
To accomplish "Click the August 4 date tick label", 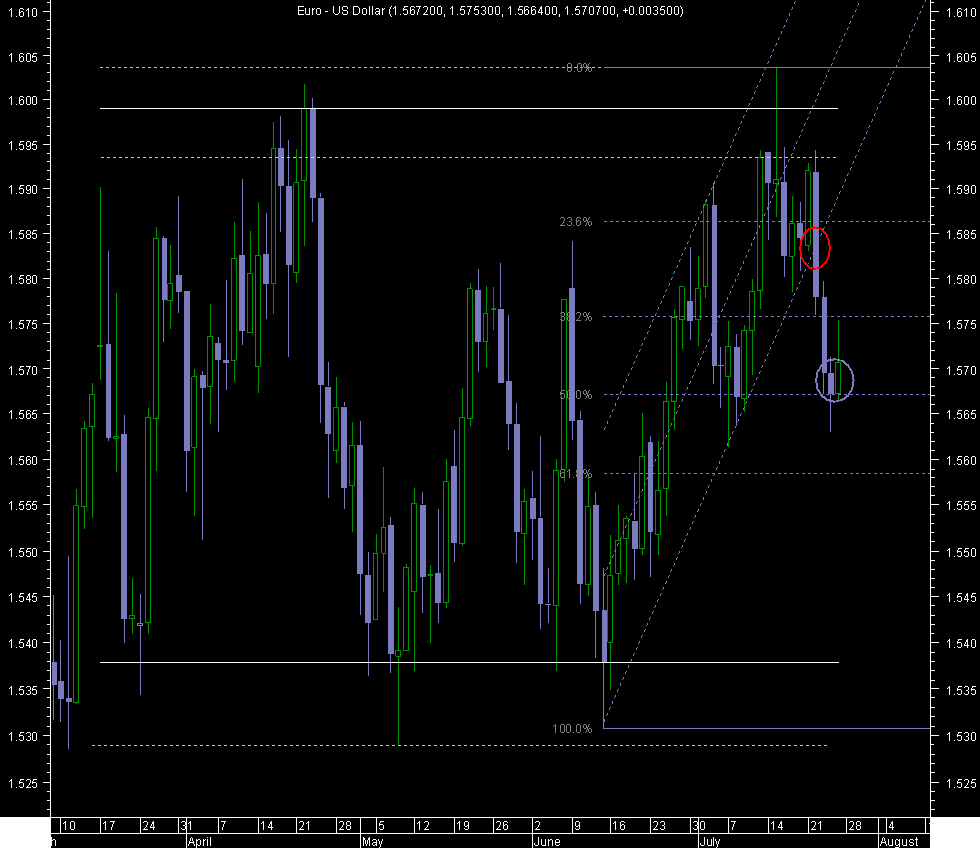I will point(891,826).
